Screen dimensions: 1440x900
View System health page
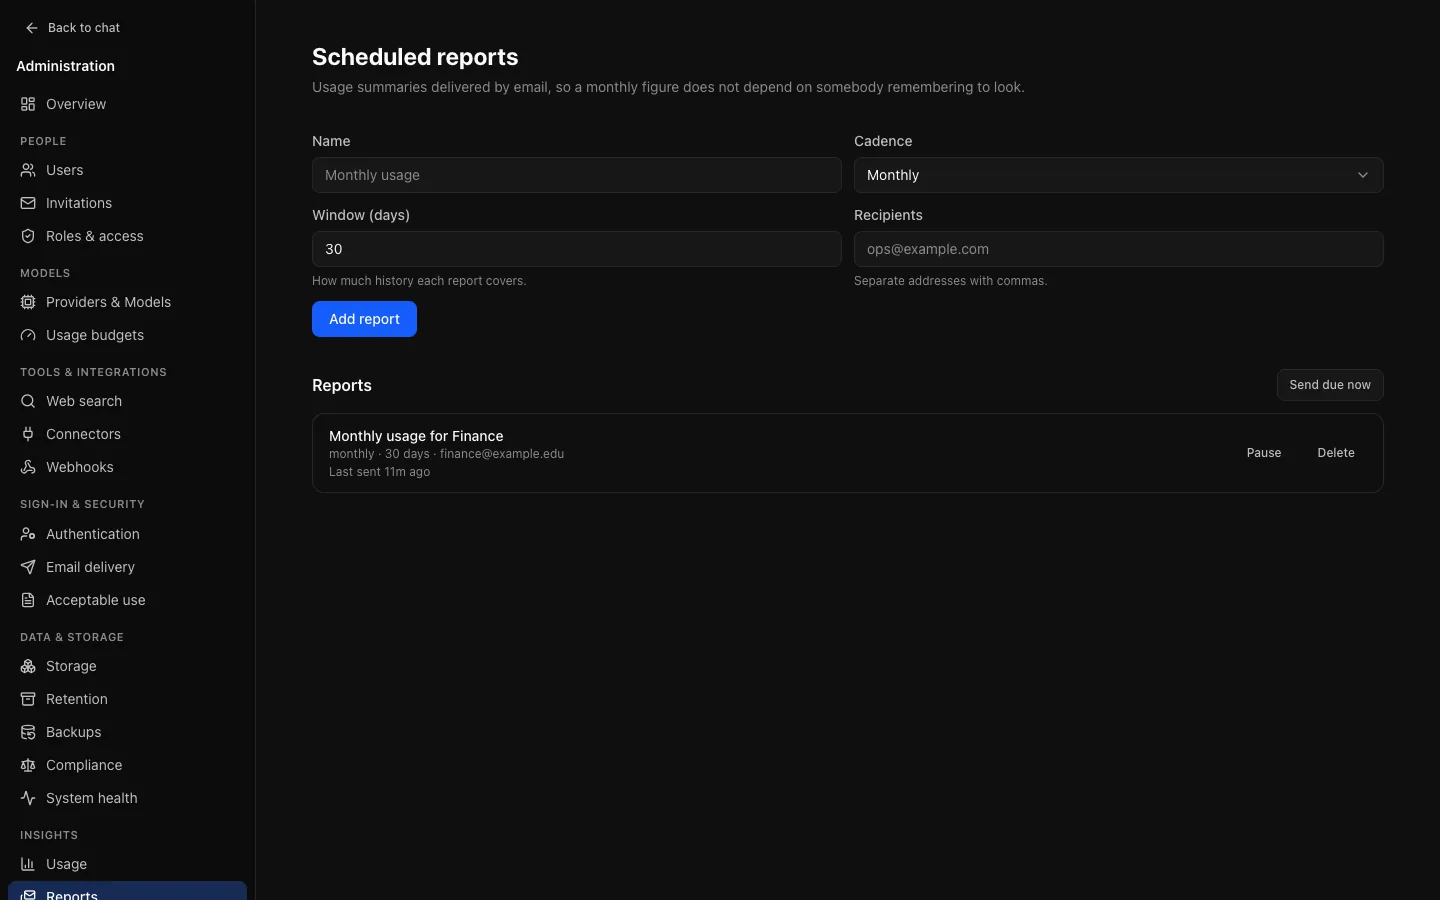127,798
